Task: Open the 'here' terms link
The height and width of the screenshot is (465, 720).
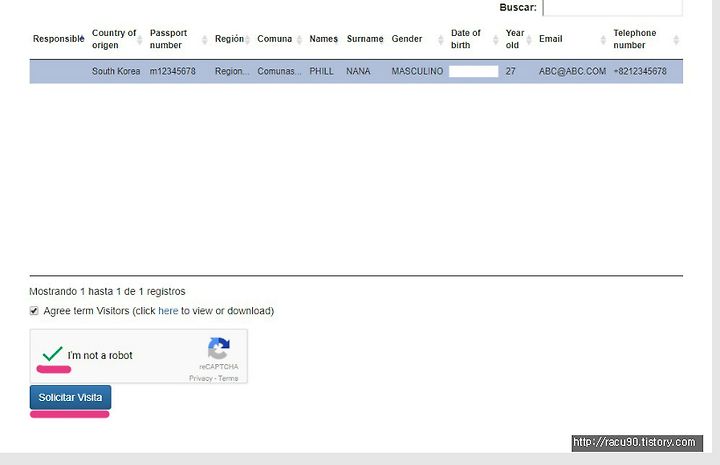Action: pyautogui.click(x=168, y=311)
